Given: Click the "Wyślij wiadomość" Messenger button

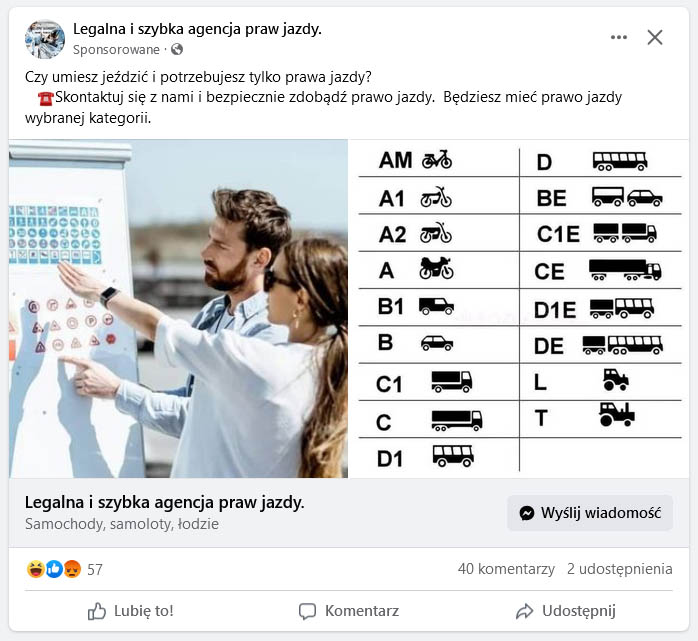Looking at the screenshot, I should (590, 512).
